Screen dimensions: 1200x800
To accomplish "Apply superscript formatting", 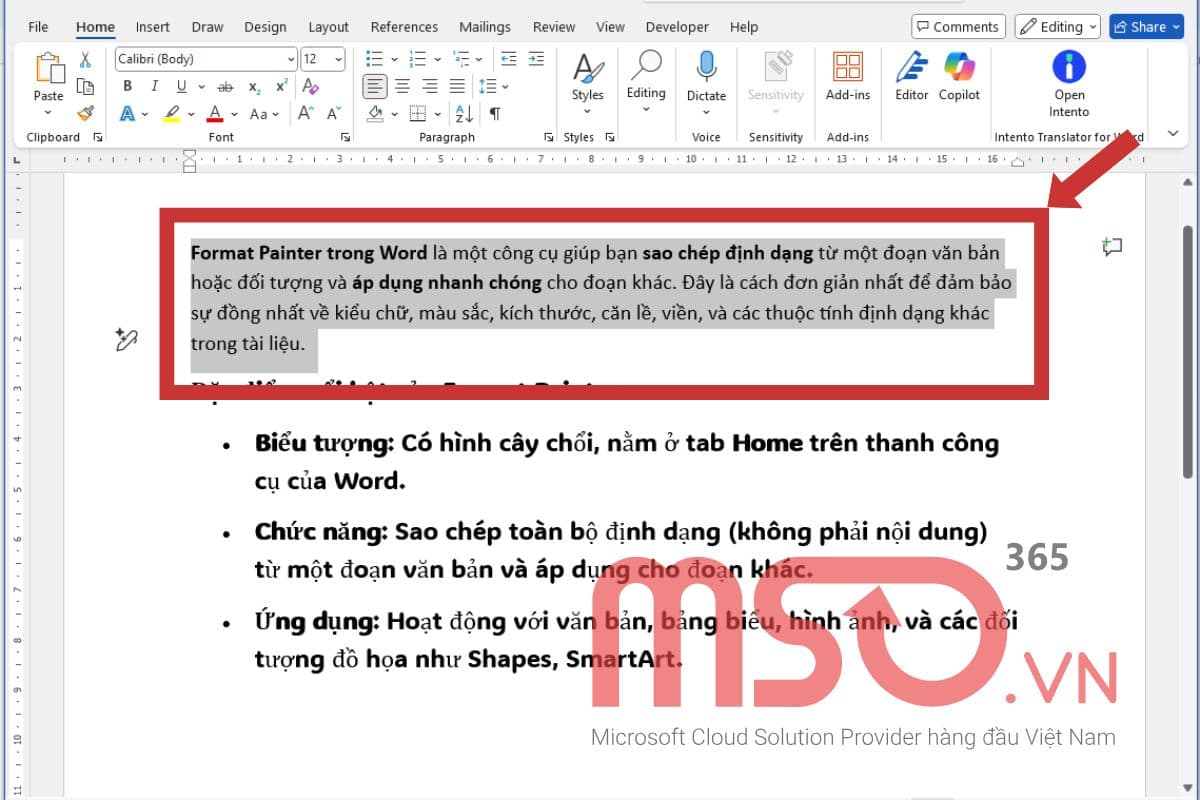I will coord(281,87).
